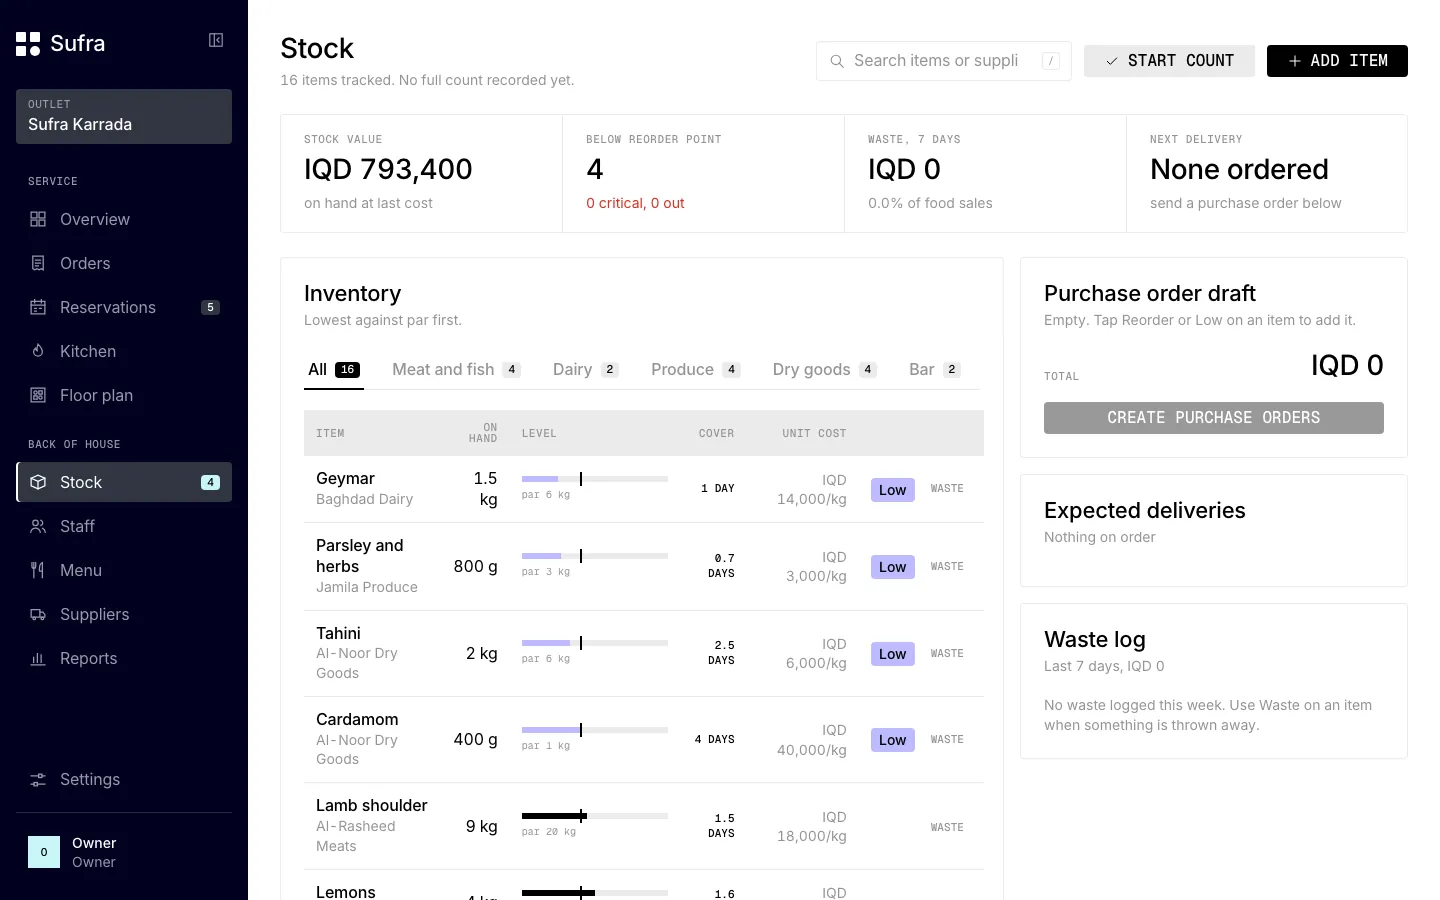
Task: Click the Lamb shoulder stock level bar
Action: [595, 816]
